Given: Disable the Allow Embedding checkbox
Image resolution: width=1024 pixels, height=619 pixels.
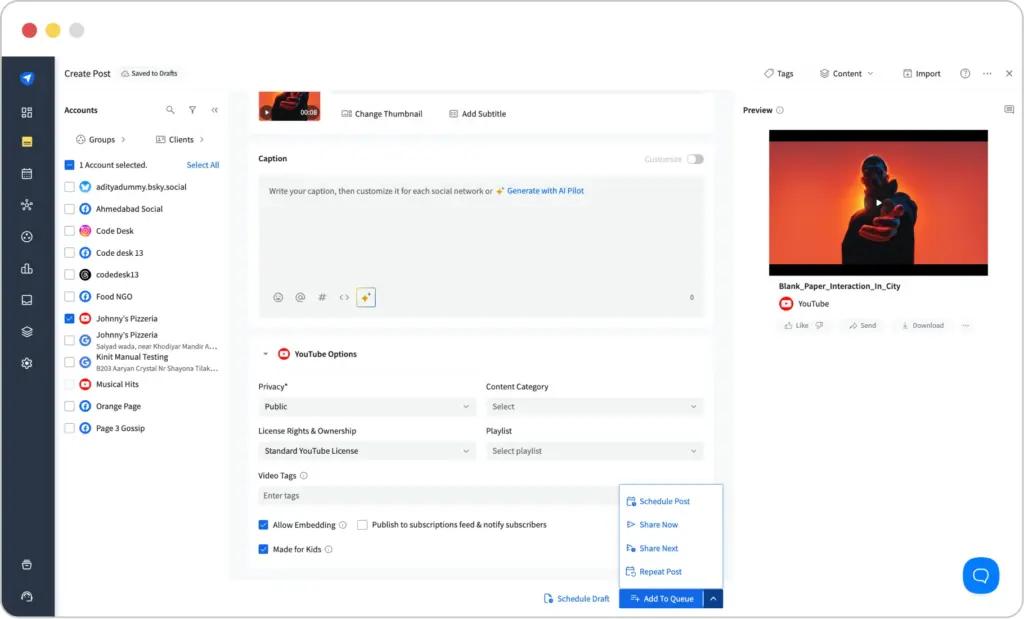Looking at the screenshot, I should 262,524.
